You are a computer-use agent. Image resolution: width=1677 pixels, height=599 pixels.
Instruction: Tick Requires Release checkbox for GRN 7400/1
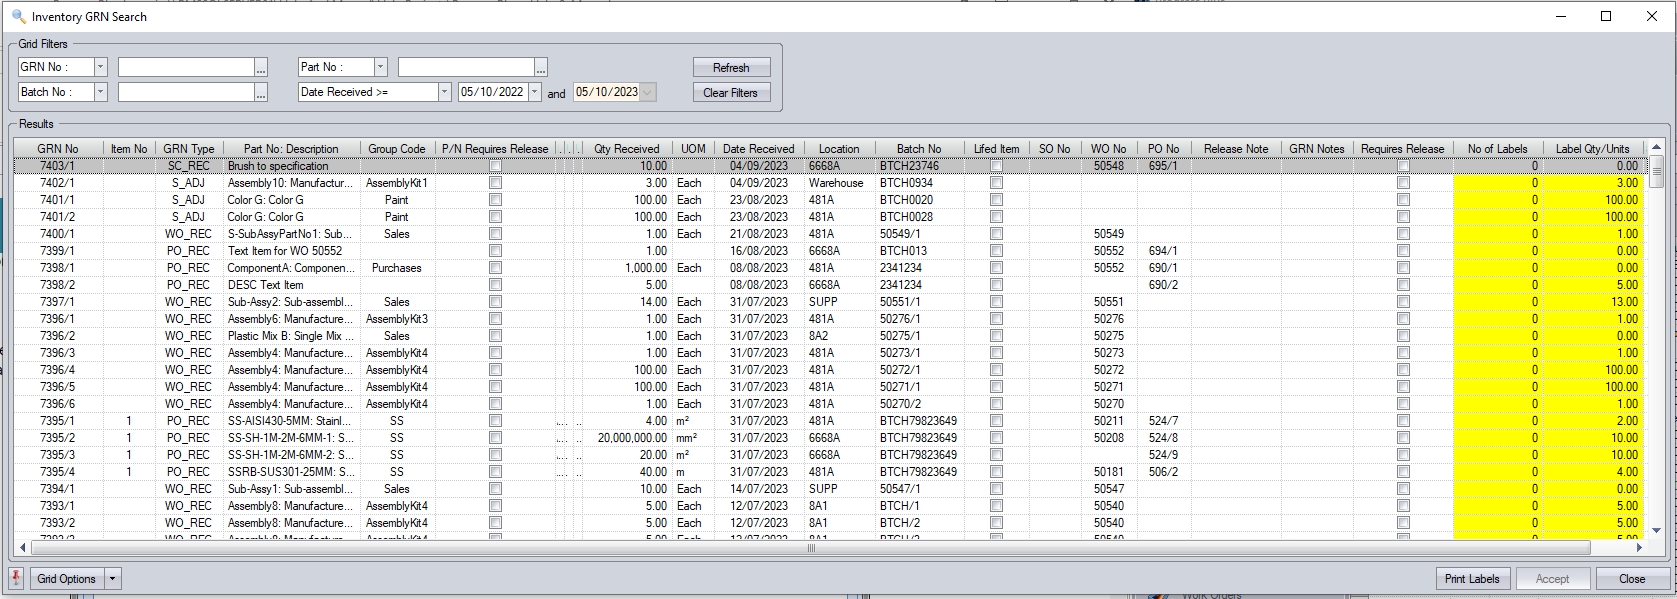[x=1403, y=234]
